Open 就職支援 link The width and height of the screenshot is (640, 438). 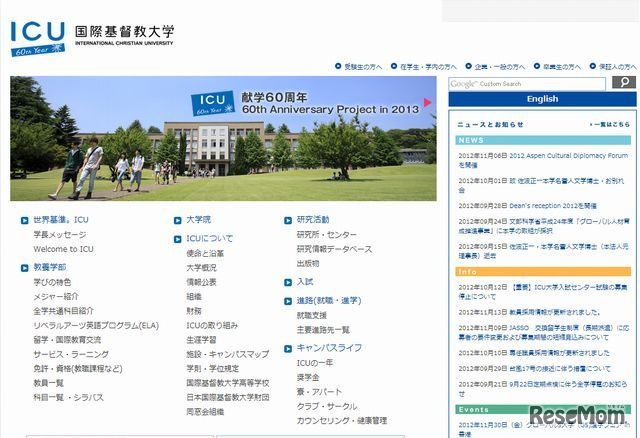[311, 316]
